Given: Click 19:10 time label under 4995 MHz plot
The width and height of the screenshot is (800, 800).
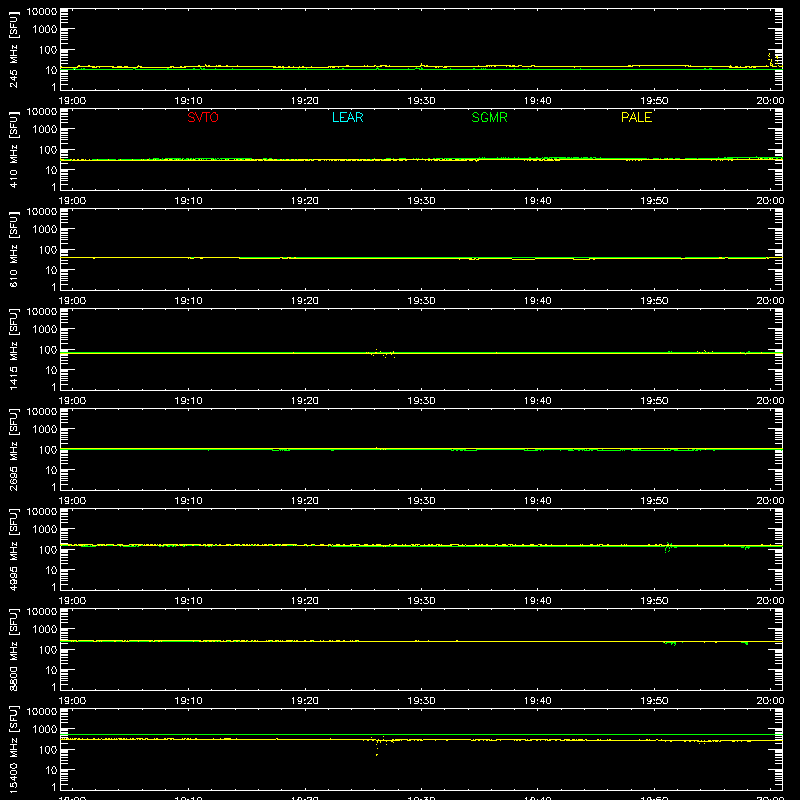Looking at the screenshot, I should [189, 601].
